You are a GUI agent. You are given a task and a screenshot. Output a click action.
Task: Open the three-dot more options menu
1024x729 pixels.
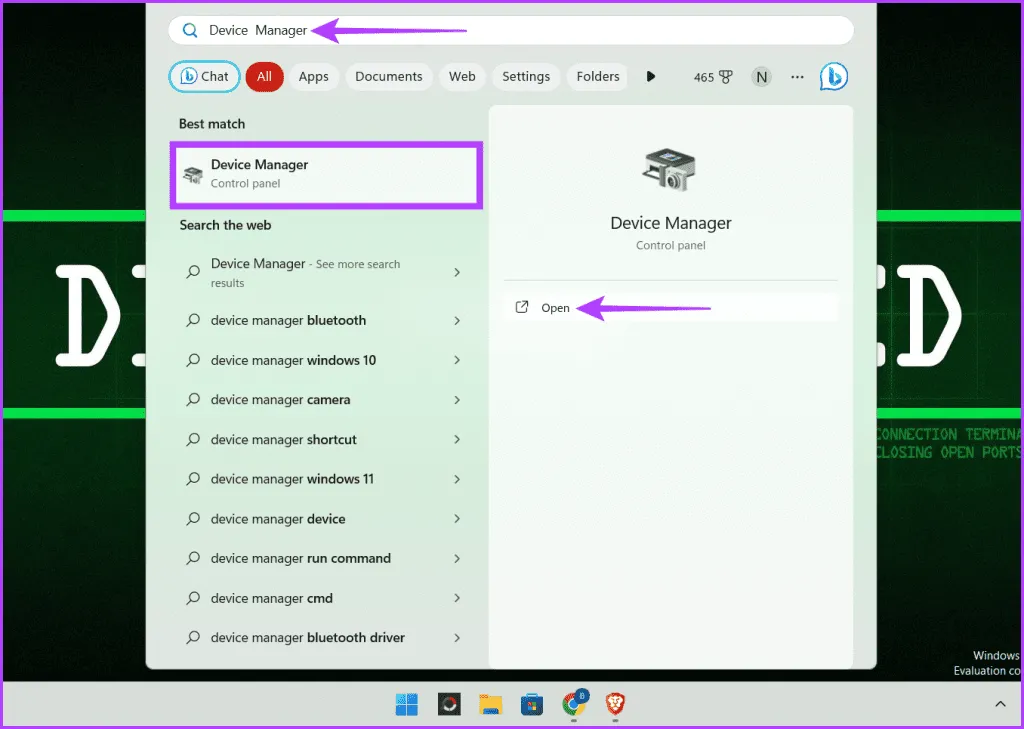[797, 77]
